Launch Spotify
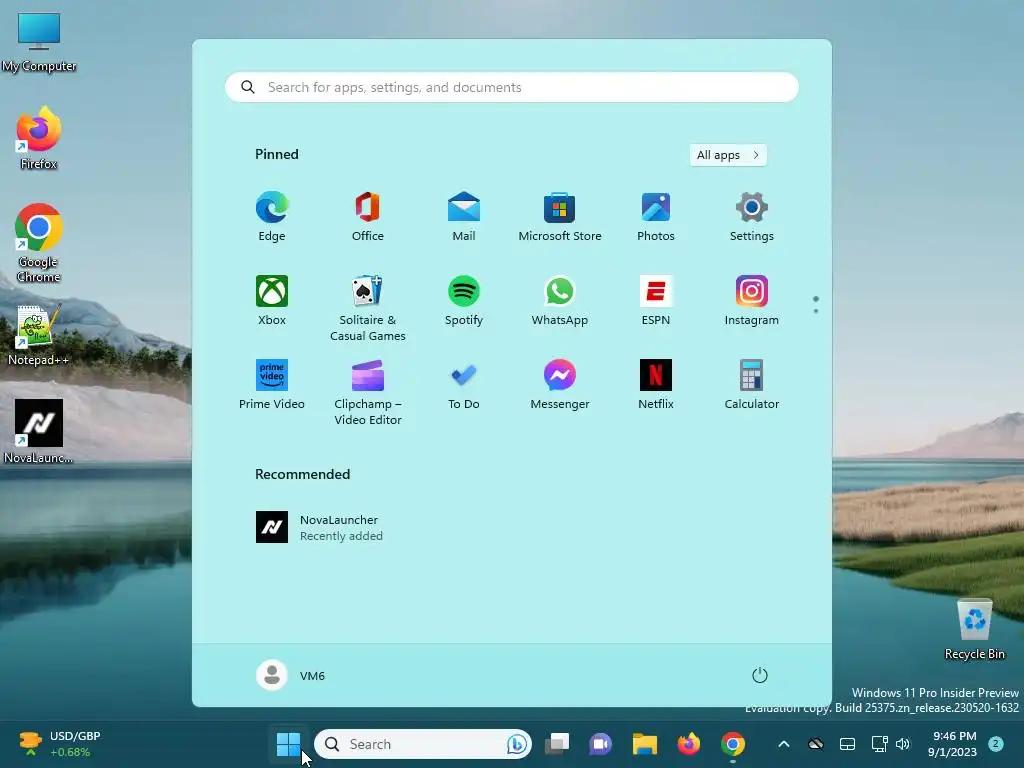 pos(464,301)
